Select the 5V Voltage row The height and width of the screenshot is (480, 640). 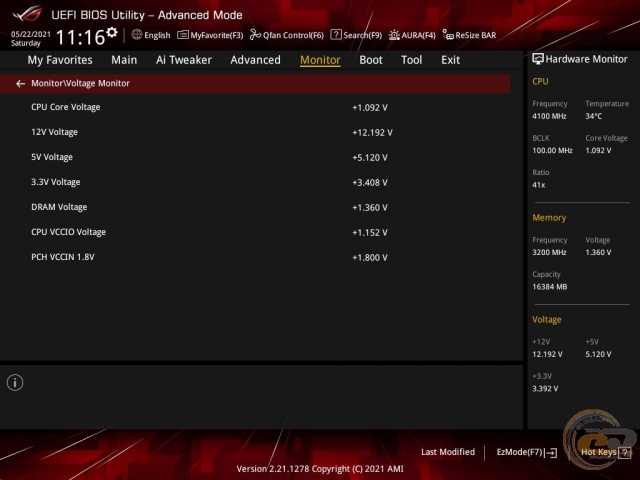click(255, 157)
